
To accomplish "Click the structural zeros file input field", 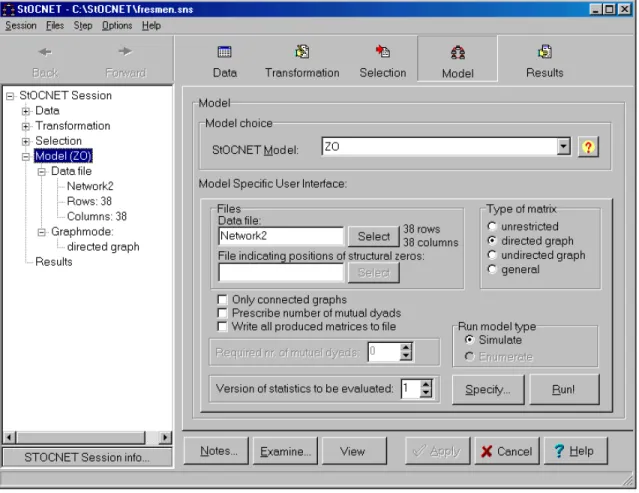I will pos(281,272).
